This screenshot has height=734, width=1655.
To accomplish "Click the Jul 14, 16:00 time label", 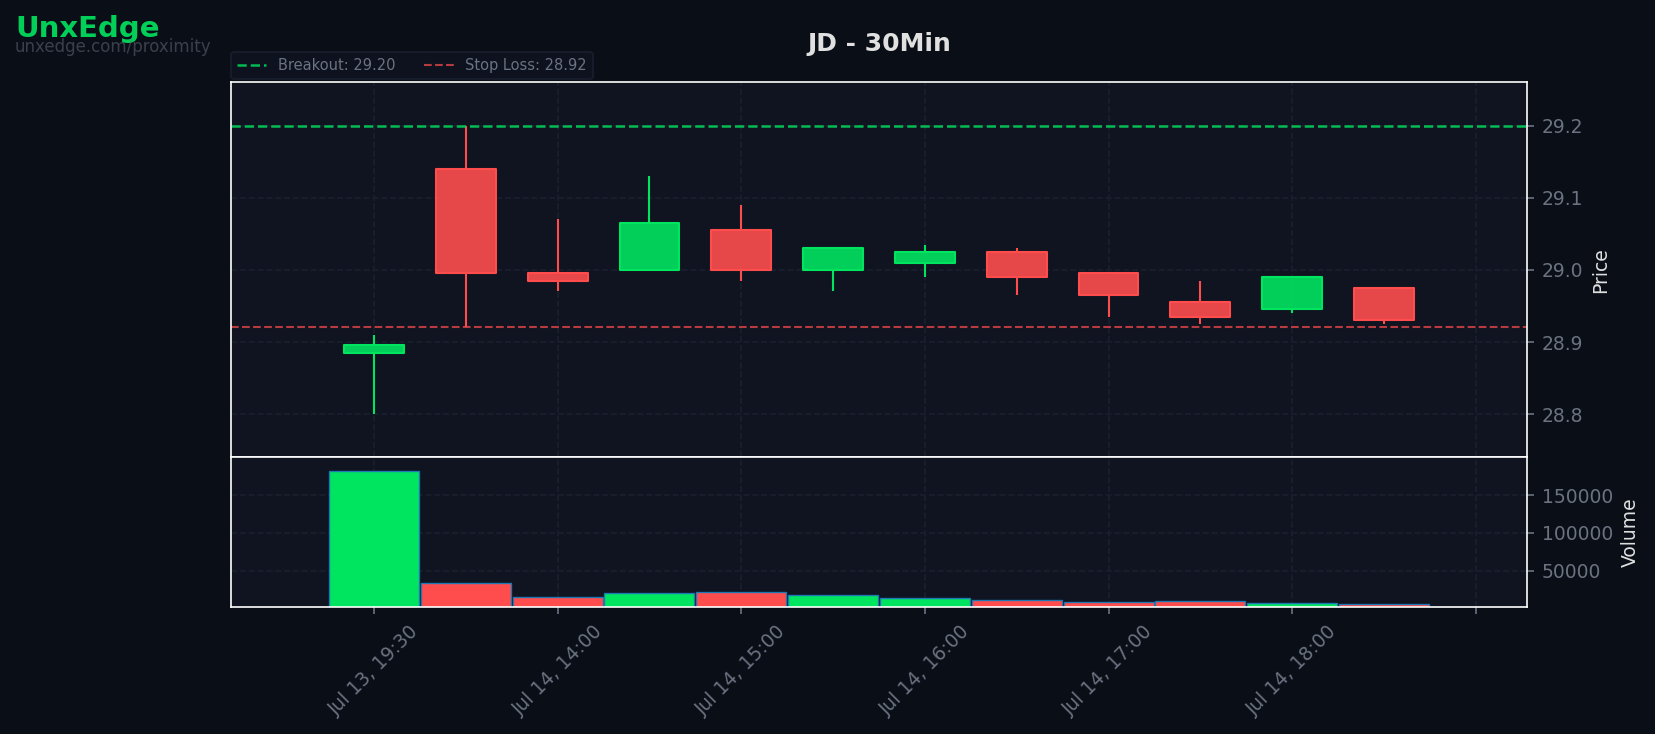I will coord(924,670).
